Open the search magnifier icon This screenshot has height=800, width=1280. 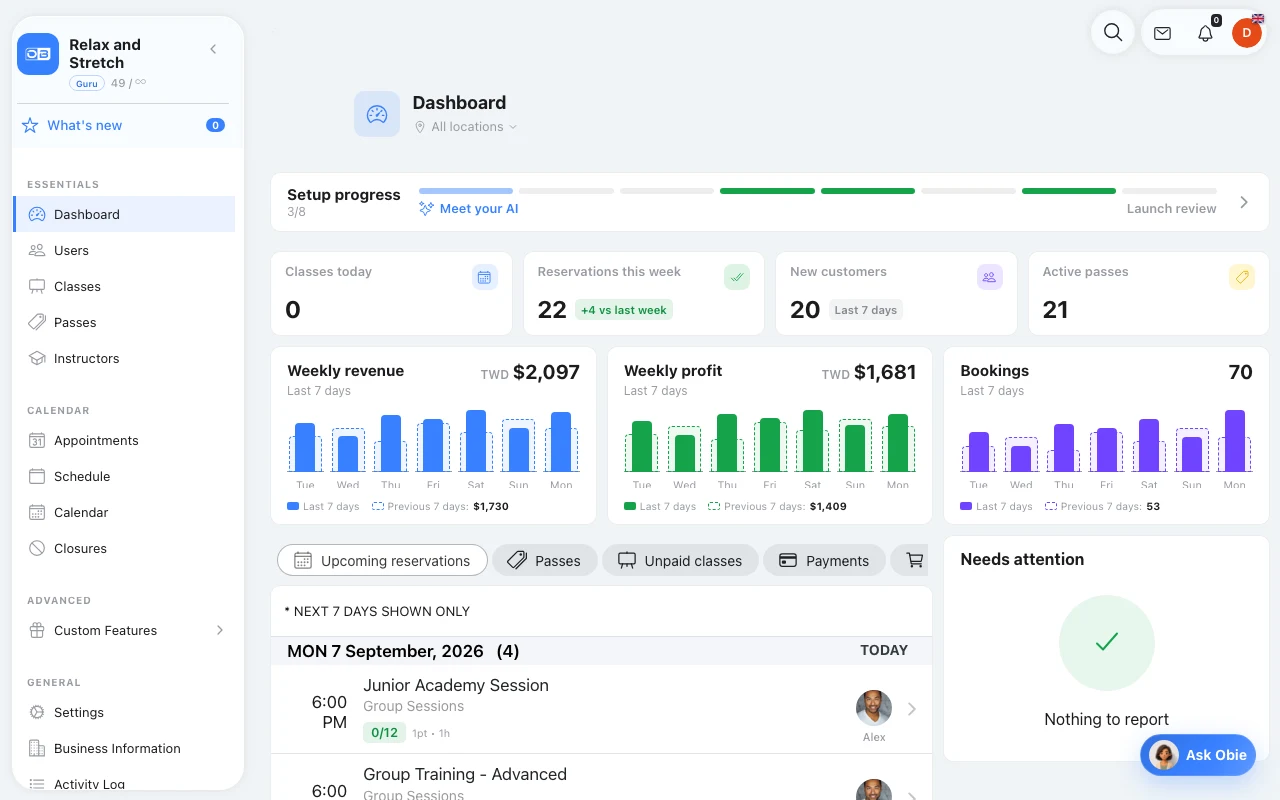(x=1112, y=32)
